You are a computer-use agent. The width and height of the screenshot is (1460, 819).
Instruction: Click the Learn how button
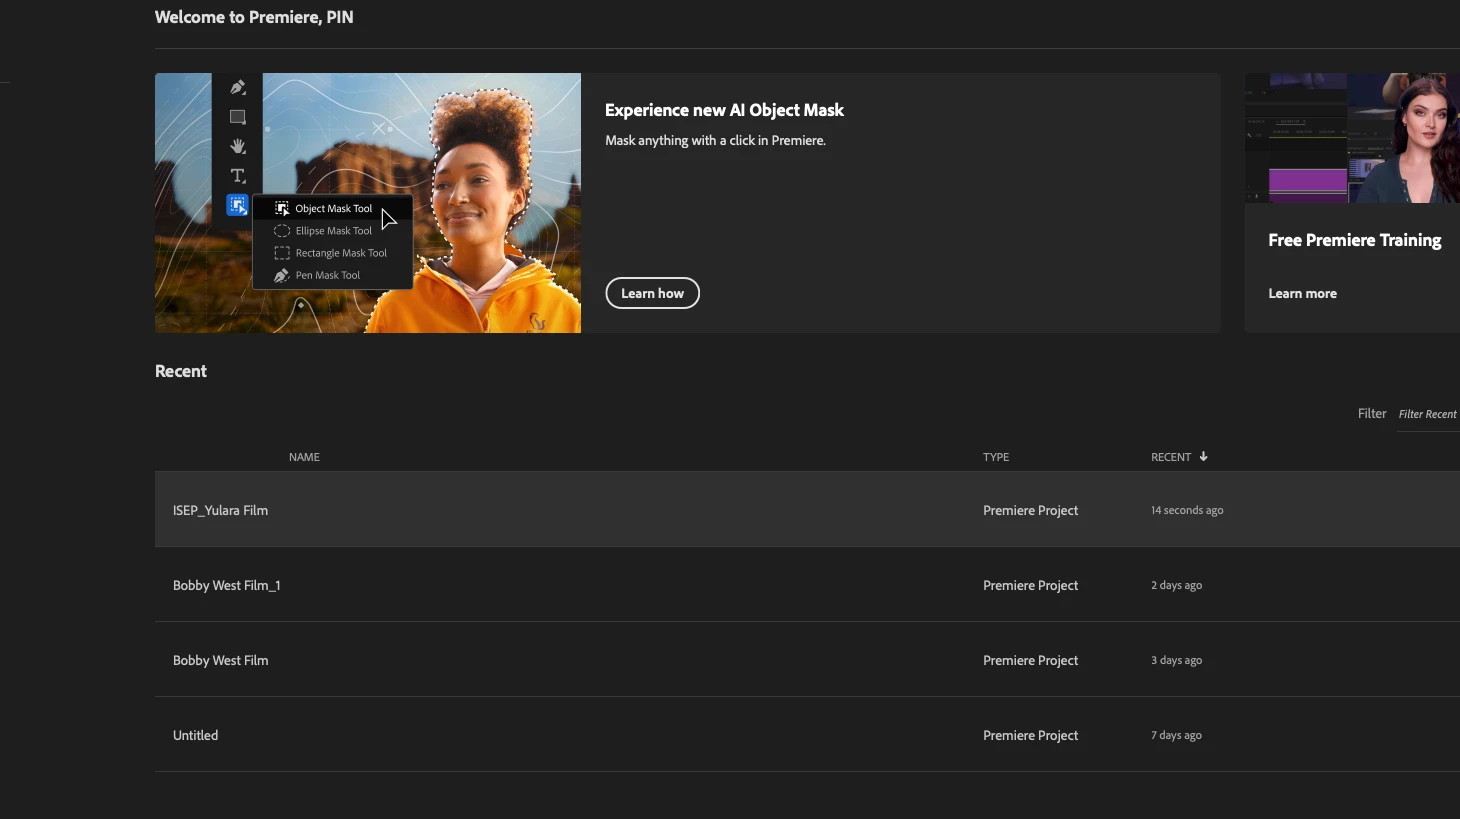coord(652,293)
